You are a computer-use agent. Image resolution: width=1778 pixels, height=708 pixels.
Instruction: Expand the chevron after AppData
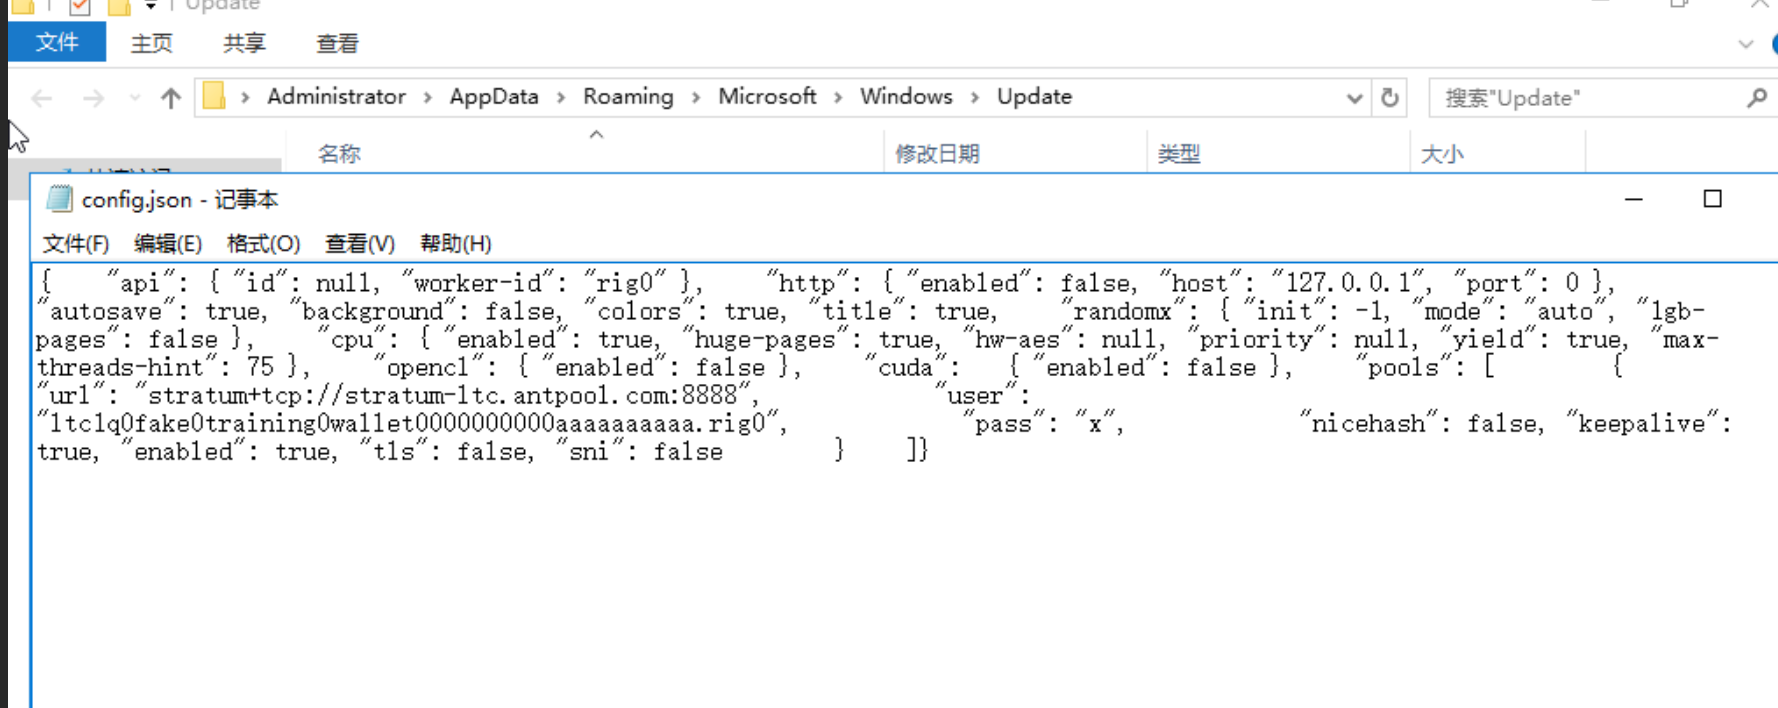(561, 97)
